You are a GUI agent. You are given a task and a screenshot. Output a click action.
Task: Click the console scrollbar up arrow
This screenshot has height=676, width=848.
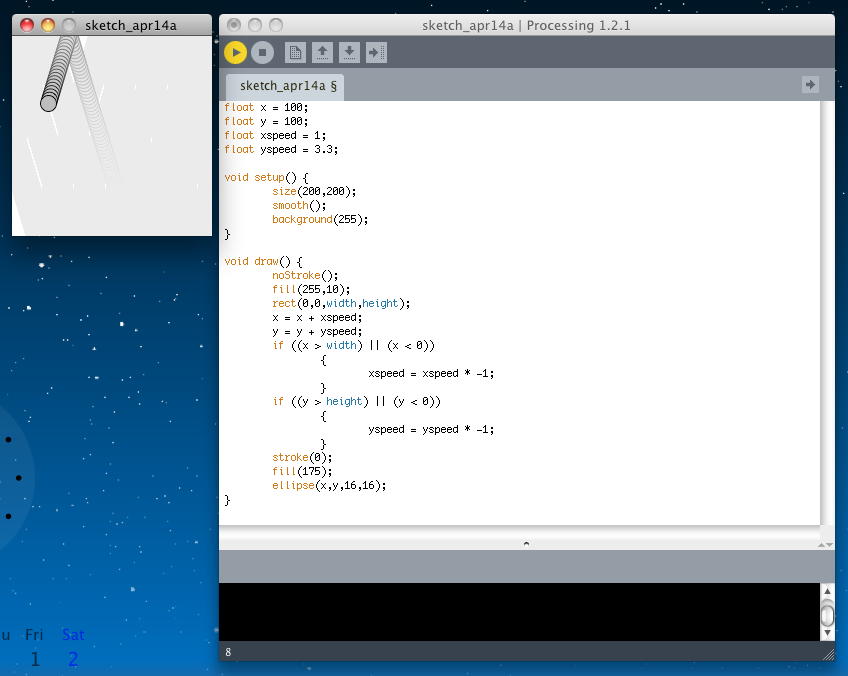827,591
